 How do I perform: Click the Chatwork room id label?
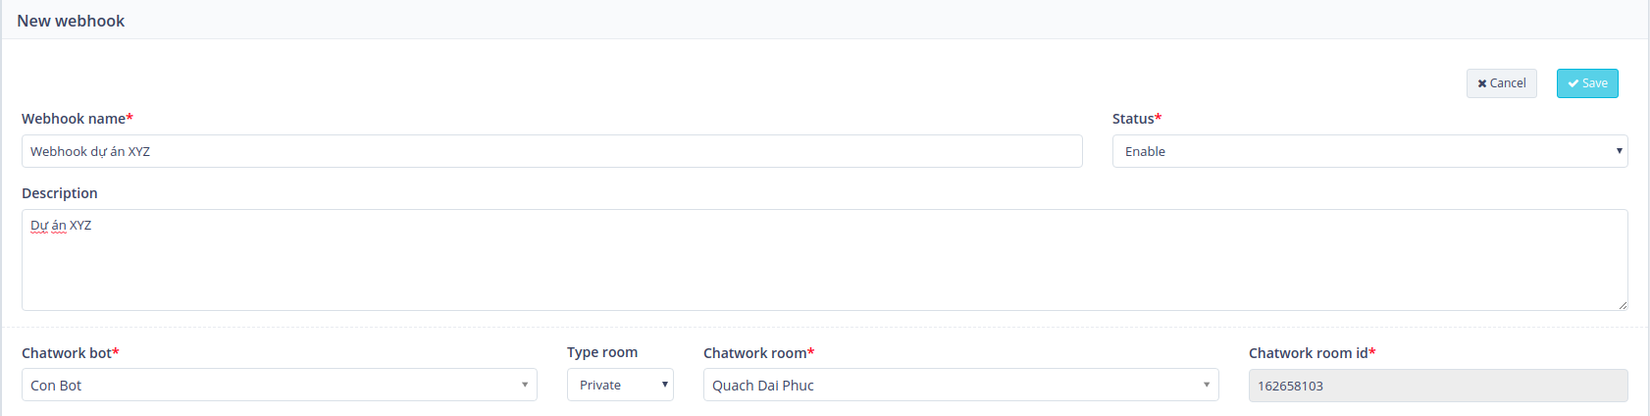[1308, 353]
